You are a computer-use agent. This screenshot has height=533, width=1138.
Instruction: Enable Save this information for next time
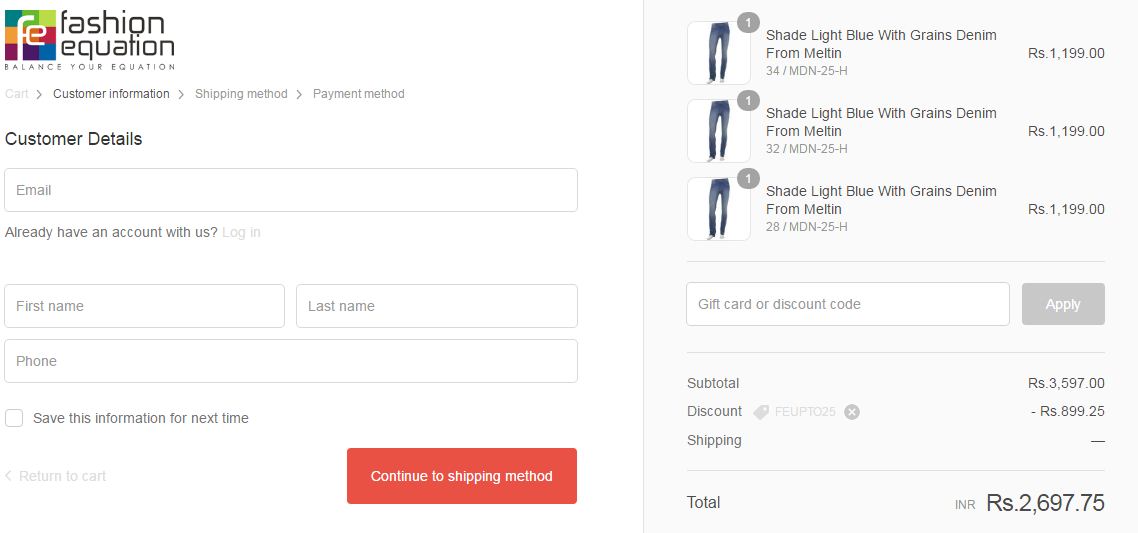click(x=14, y=418)
